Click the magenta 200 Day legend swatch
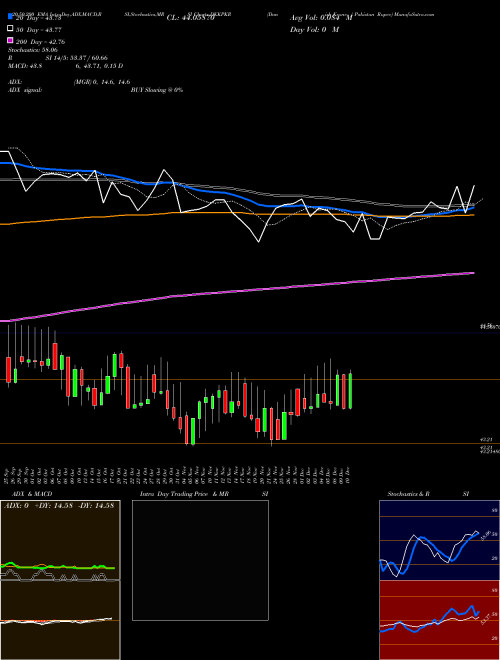This screenshot has width=500, height=660. click(x=10, y=40)
